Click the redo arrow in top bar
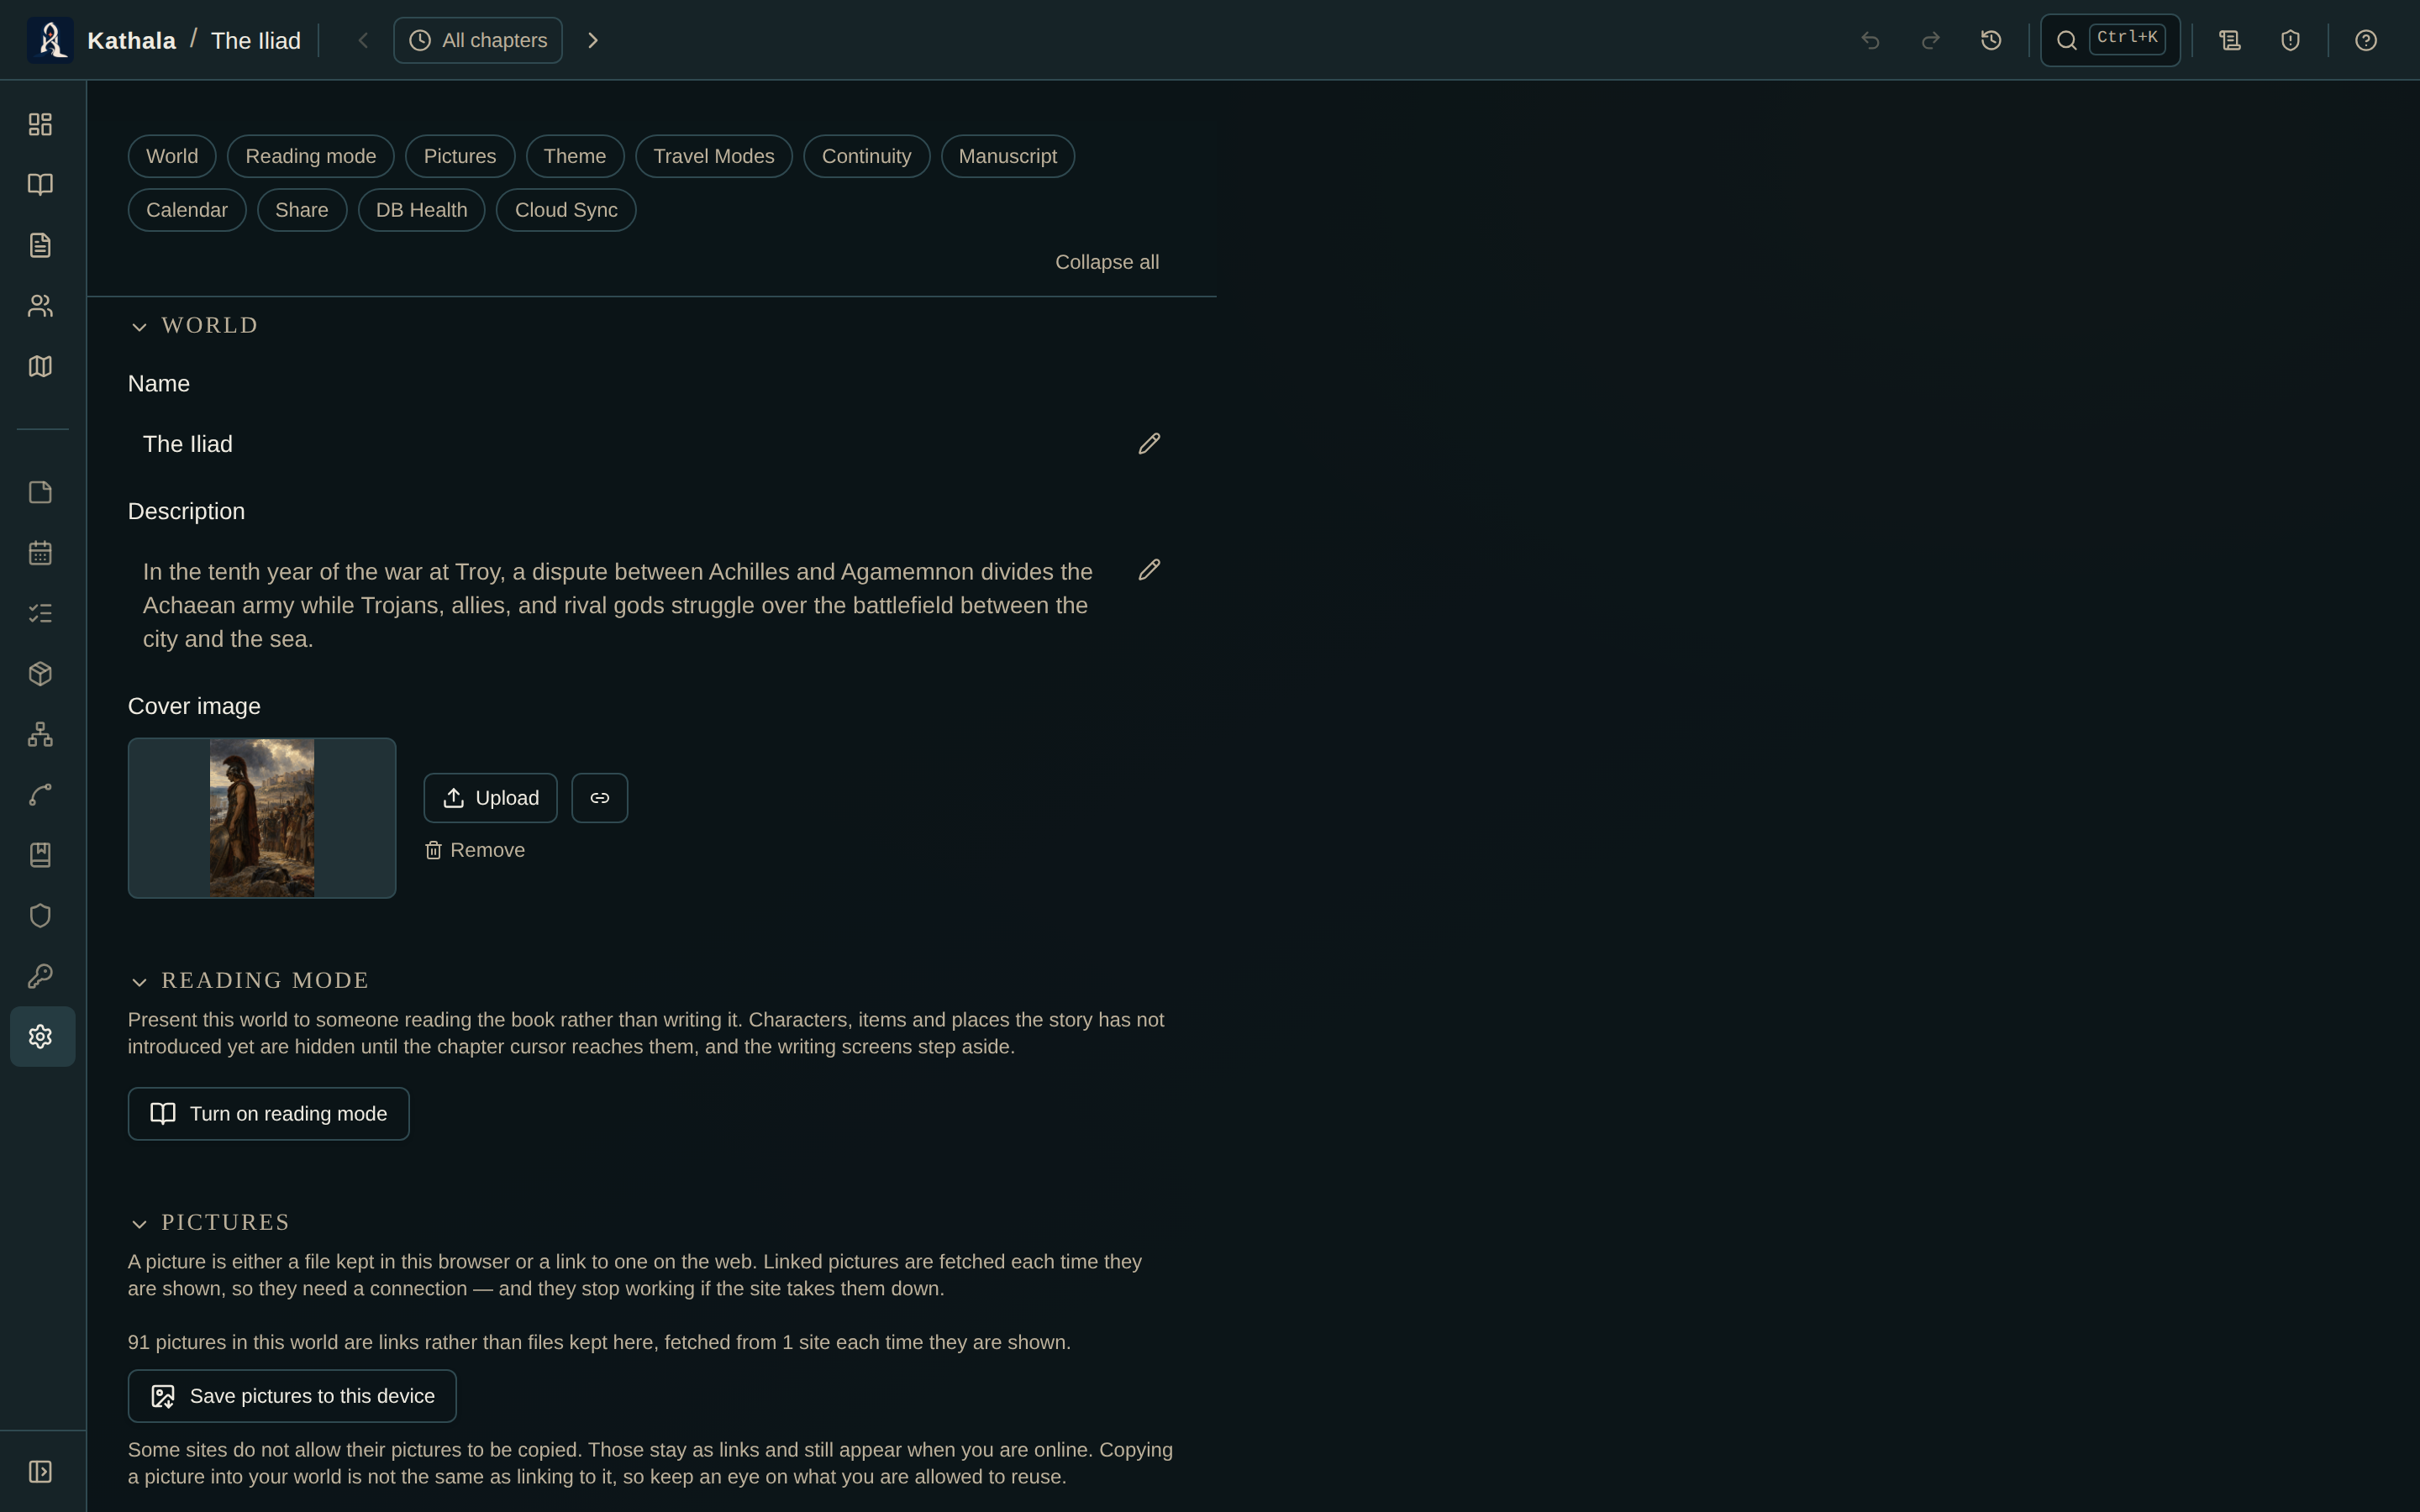 click(x=1931, y=40)
